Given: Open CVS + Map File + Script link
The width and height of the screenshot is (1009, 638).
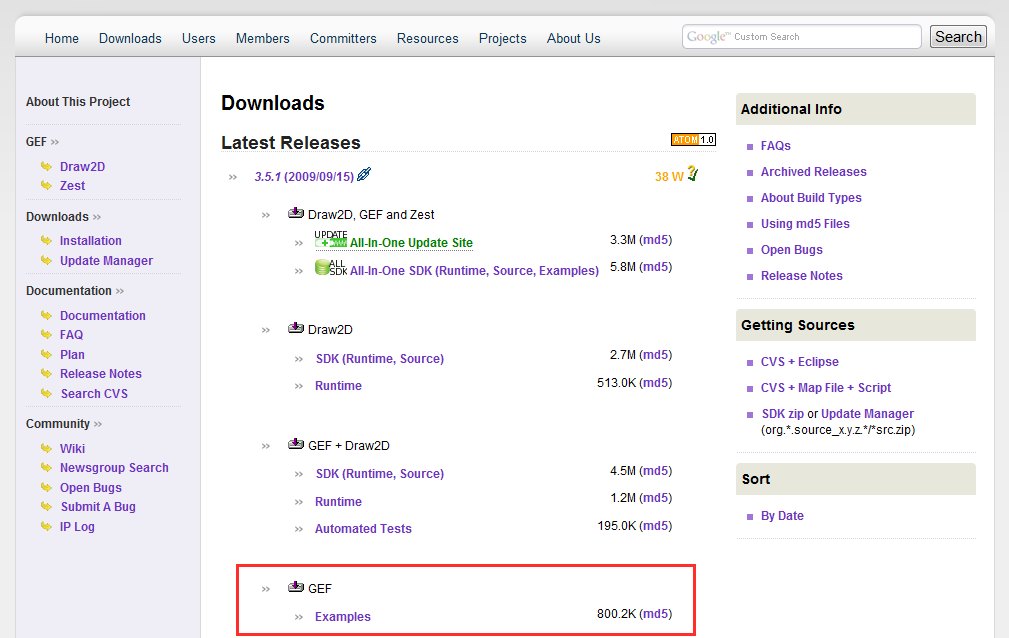Looking at the screenshot, I should point(826,388).
